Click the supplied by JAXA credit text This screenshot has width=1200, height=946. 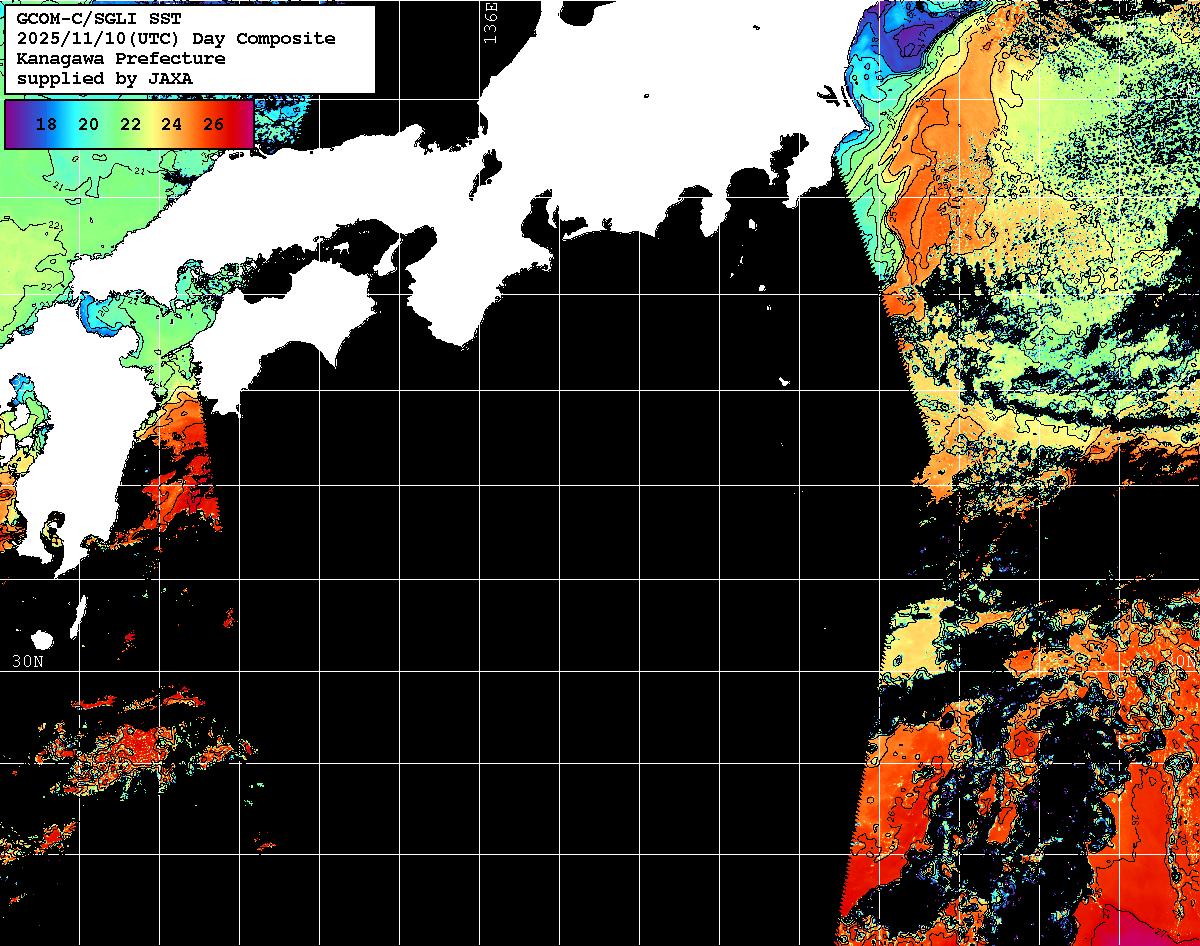[105, 78]
